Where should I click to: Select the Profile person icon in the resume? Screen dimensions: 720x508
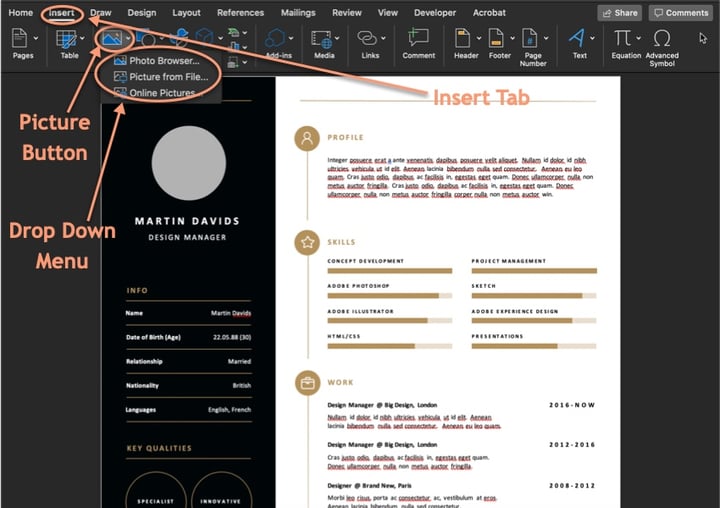coord(307,138)
